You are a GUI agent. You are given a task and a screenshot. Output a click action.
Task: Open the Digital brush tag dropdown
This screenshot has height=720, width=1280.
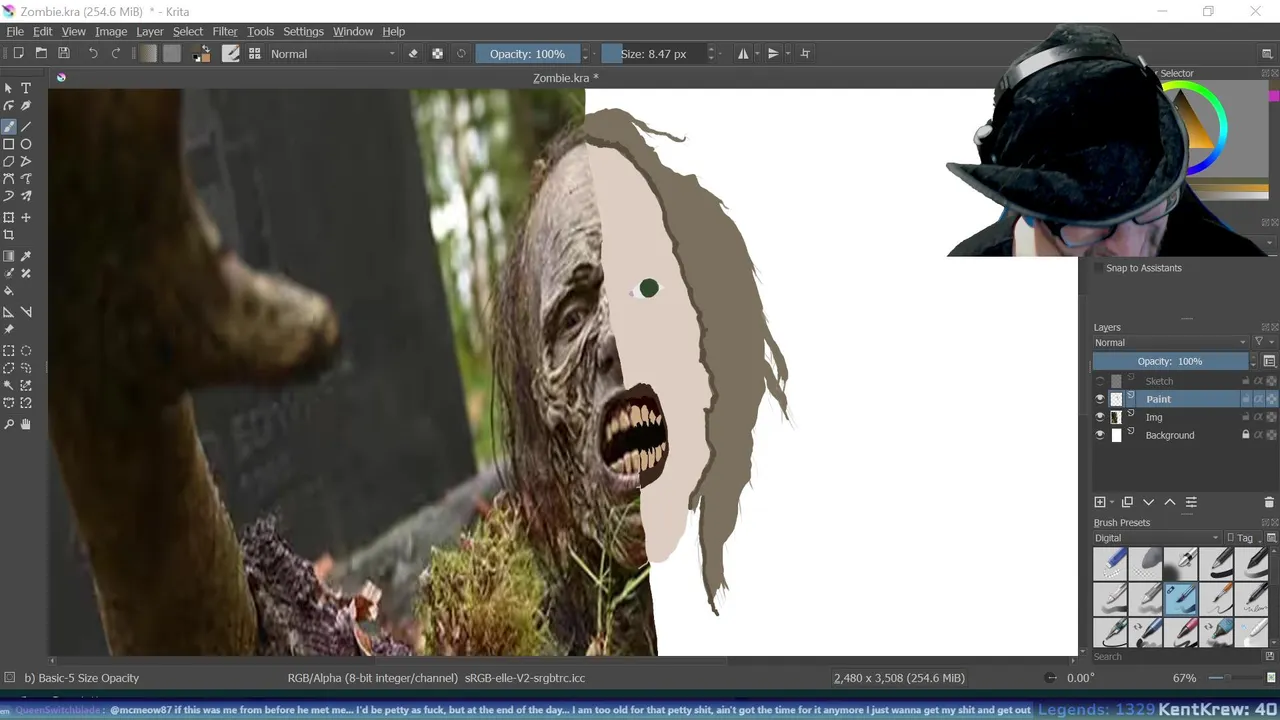[1157, 538]
